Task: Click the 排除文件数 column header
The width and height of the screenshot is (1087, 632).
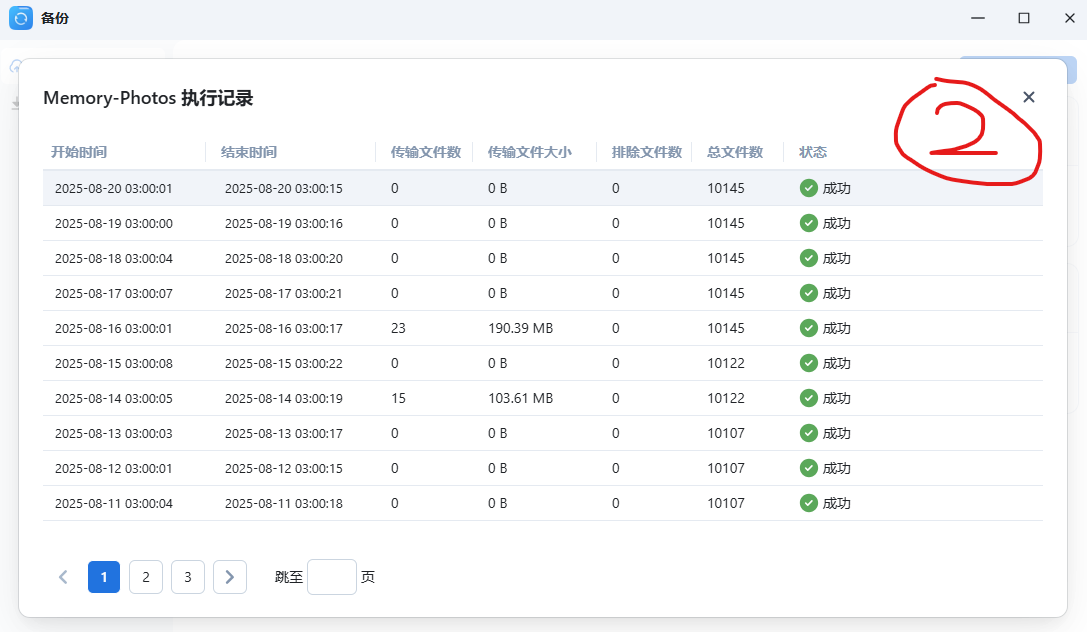Action: (x=647, y=152)
